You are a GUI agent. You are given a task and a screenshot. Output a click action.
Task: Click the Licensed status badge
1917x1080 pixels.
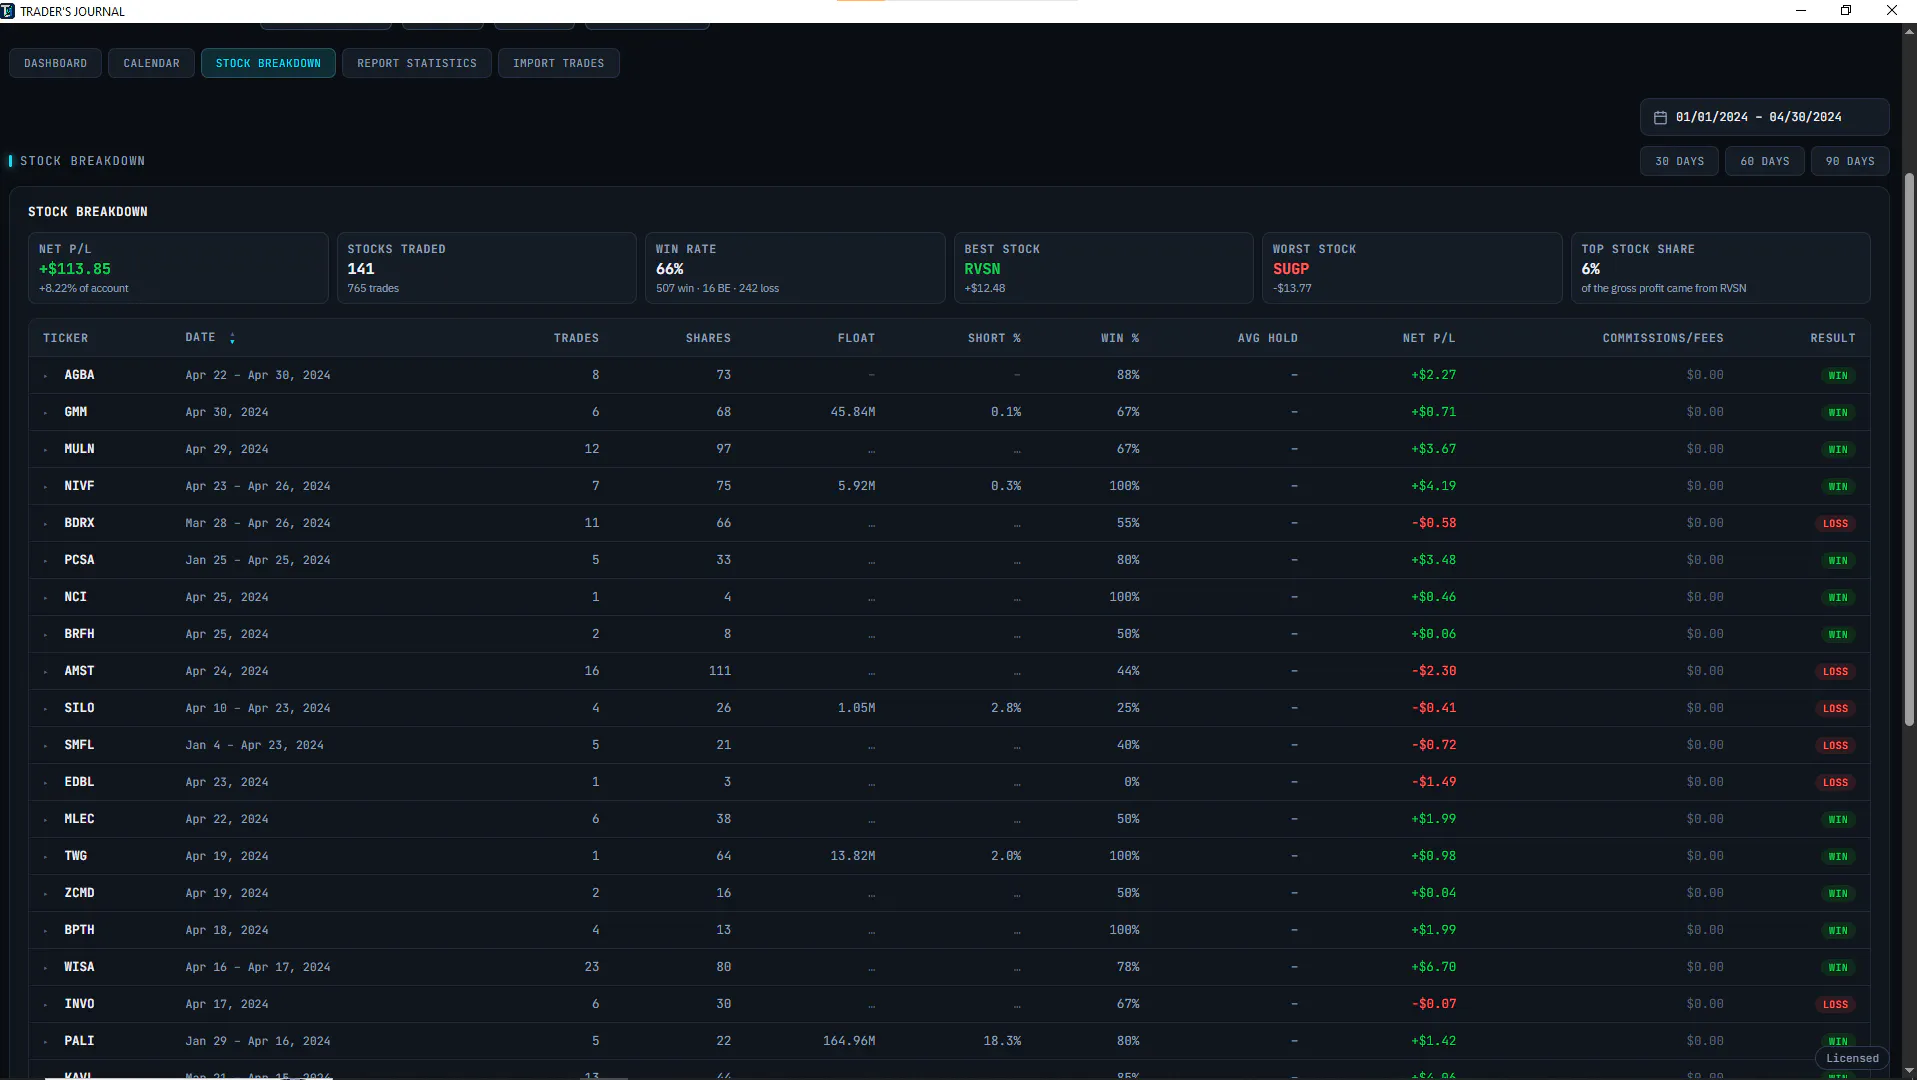tap(1852, 1058)
